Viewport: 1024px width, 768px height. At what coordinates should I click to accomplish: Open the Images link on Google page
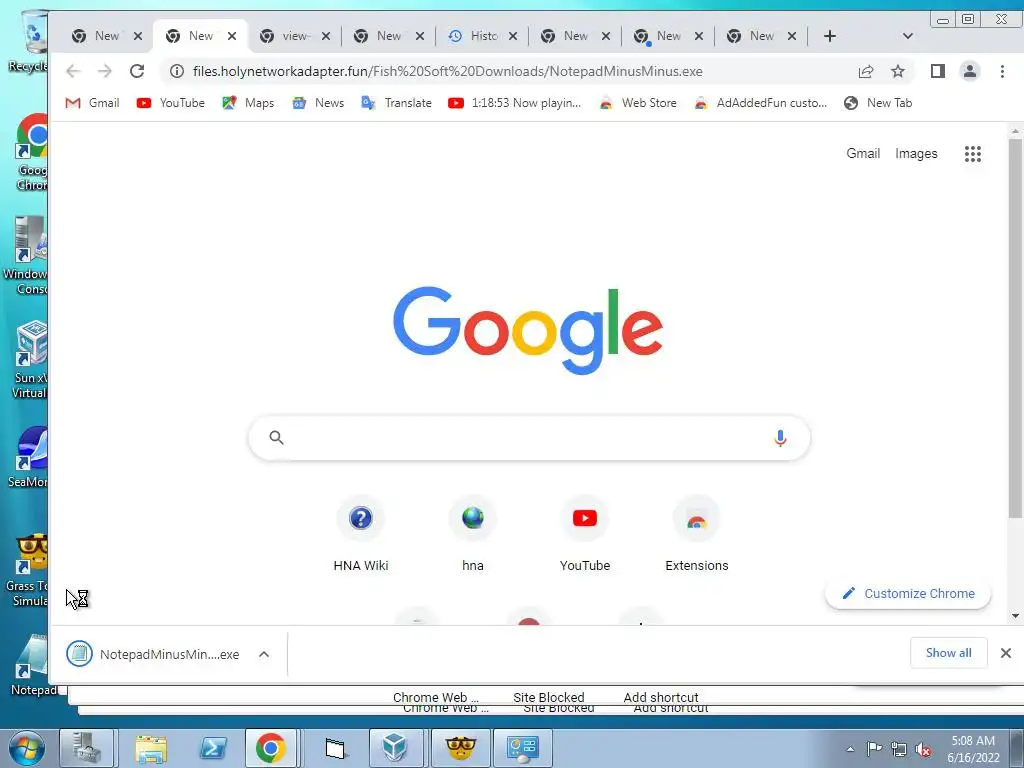click(916, 153)
